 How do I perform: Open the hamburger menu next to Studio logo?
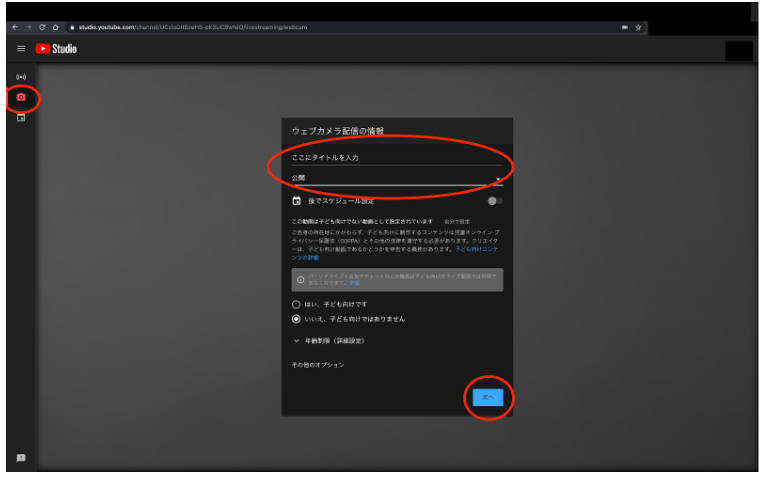coord(21,48)
